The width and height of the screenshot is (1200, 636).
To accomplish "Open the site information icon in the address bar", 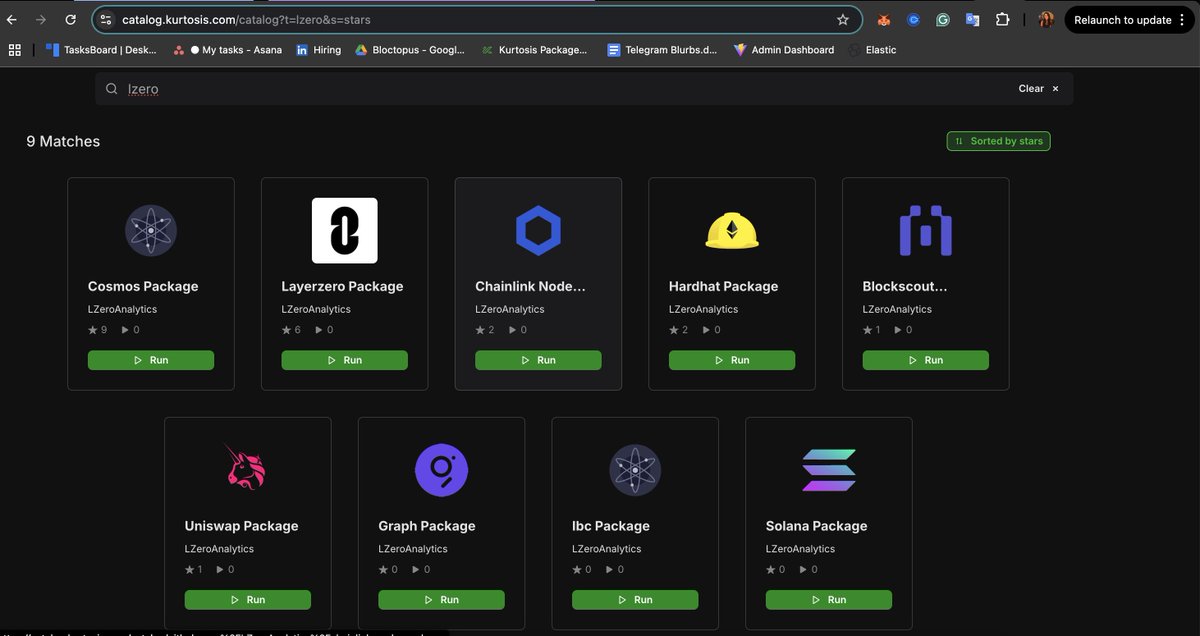I will tap(106, 19).
